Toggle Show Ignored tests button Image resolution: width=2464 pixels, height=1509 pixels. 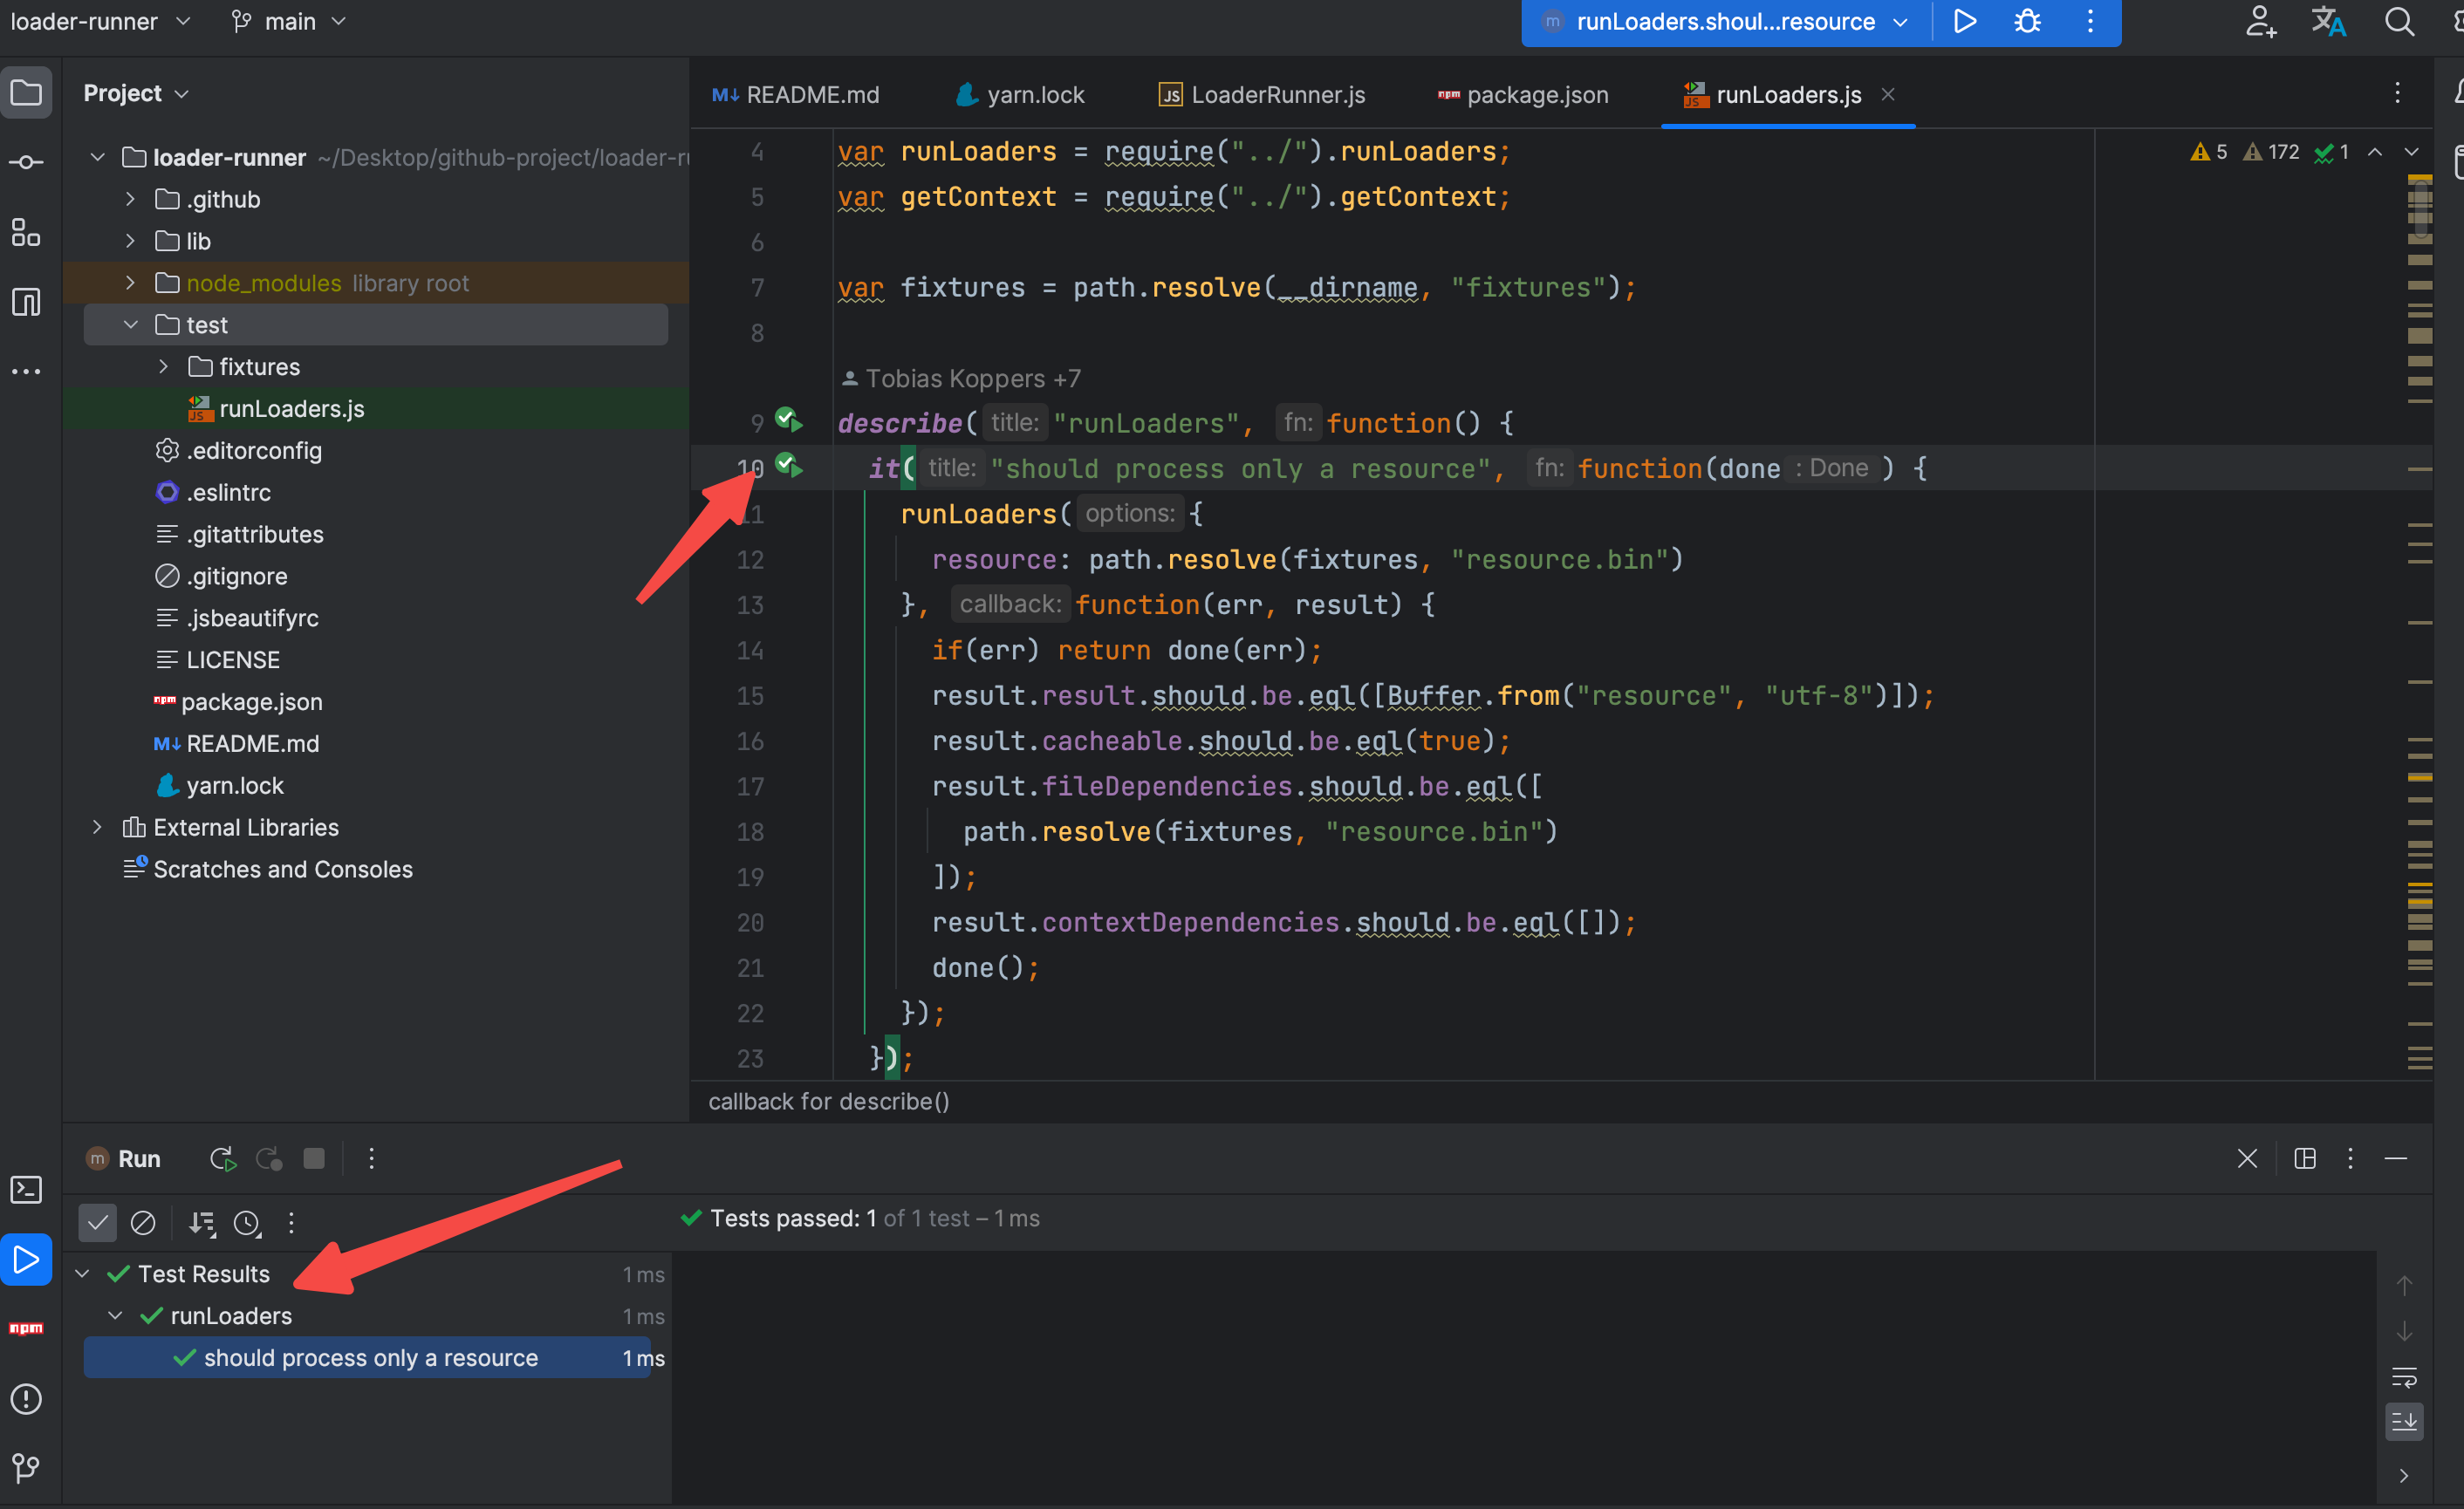tap(143, 1222)
